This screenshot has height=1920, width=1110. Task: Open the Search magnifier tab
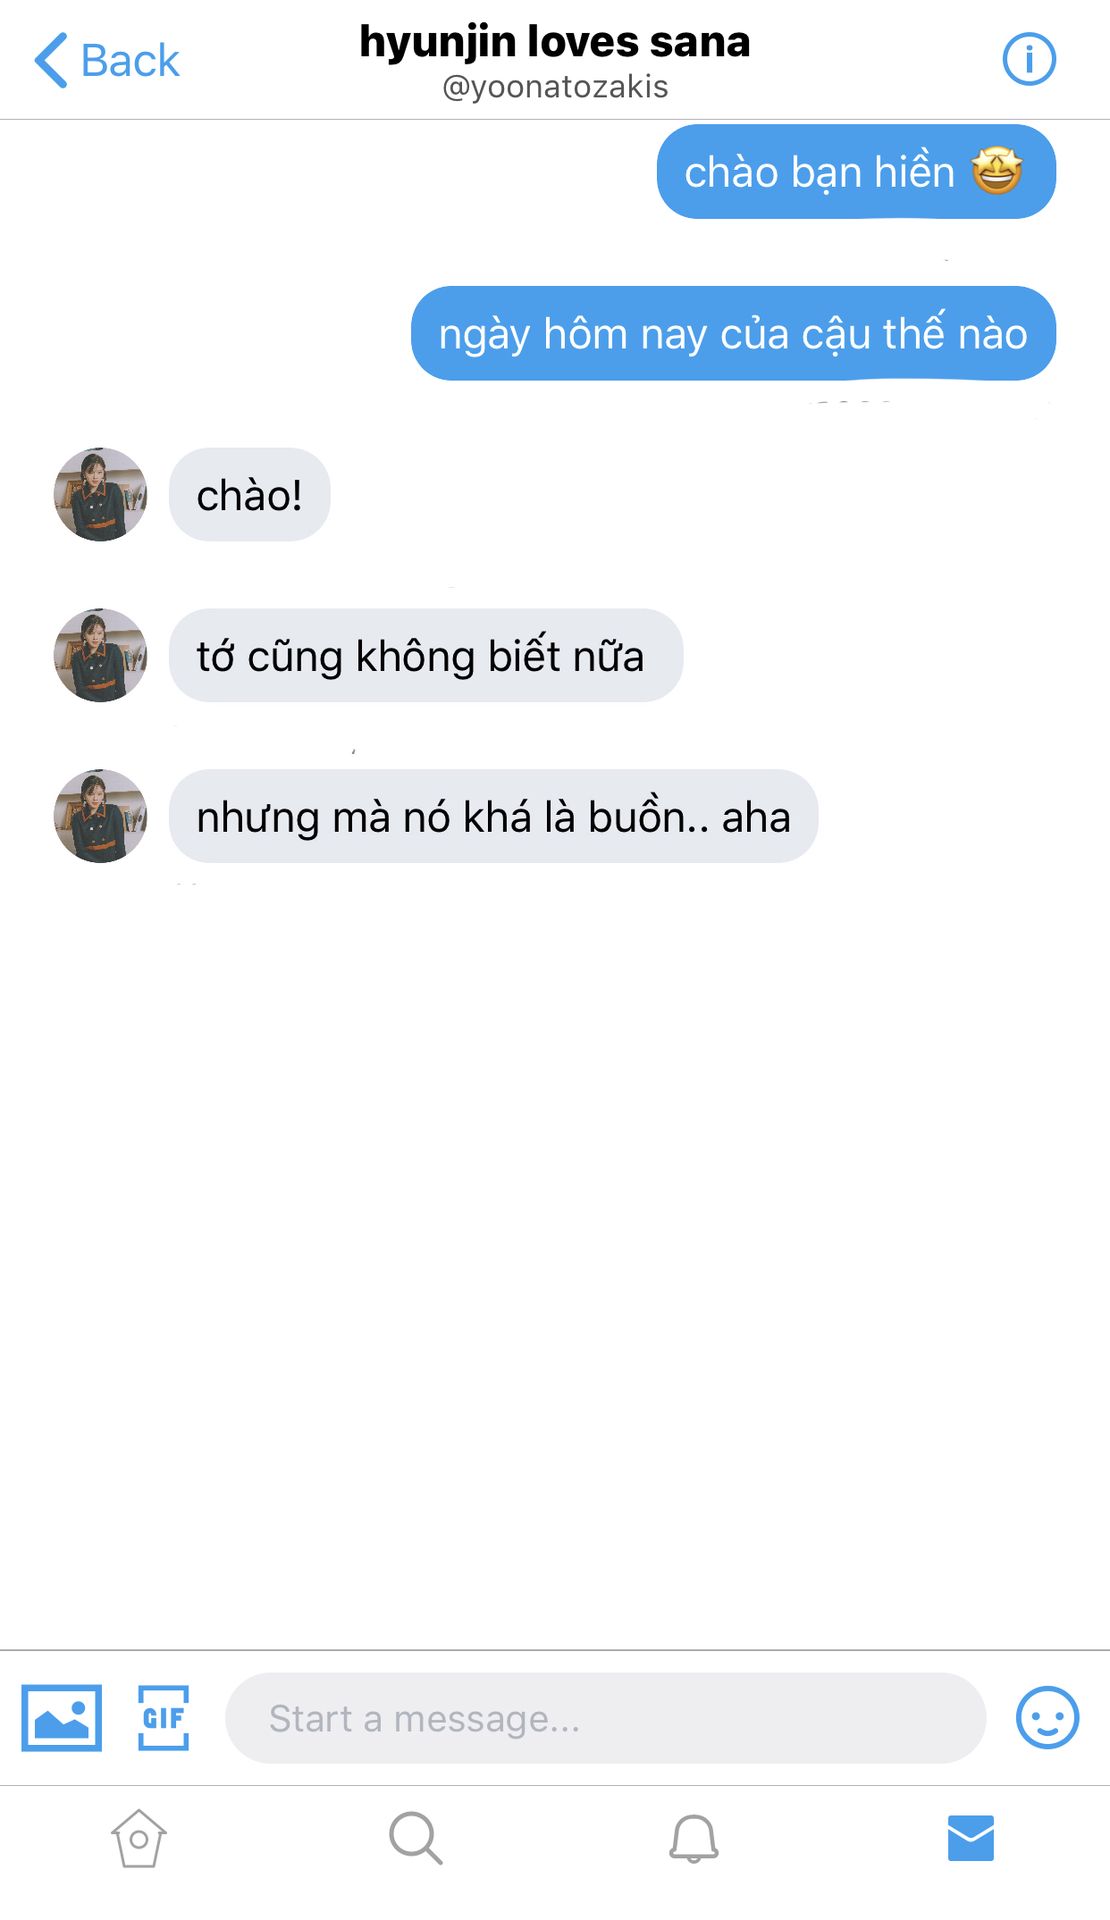point(415,1838)
